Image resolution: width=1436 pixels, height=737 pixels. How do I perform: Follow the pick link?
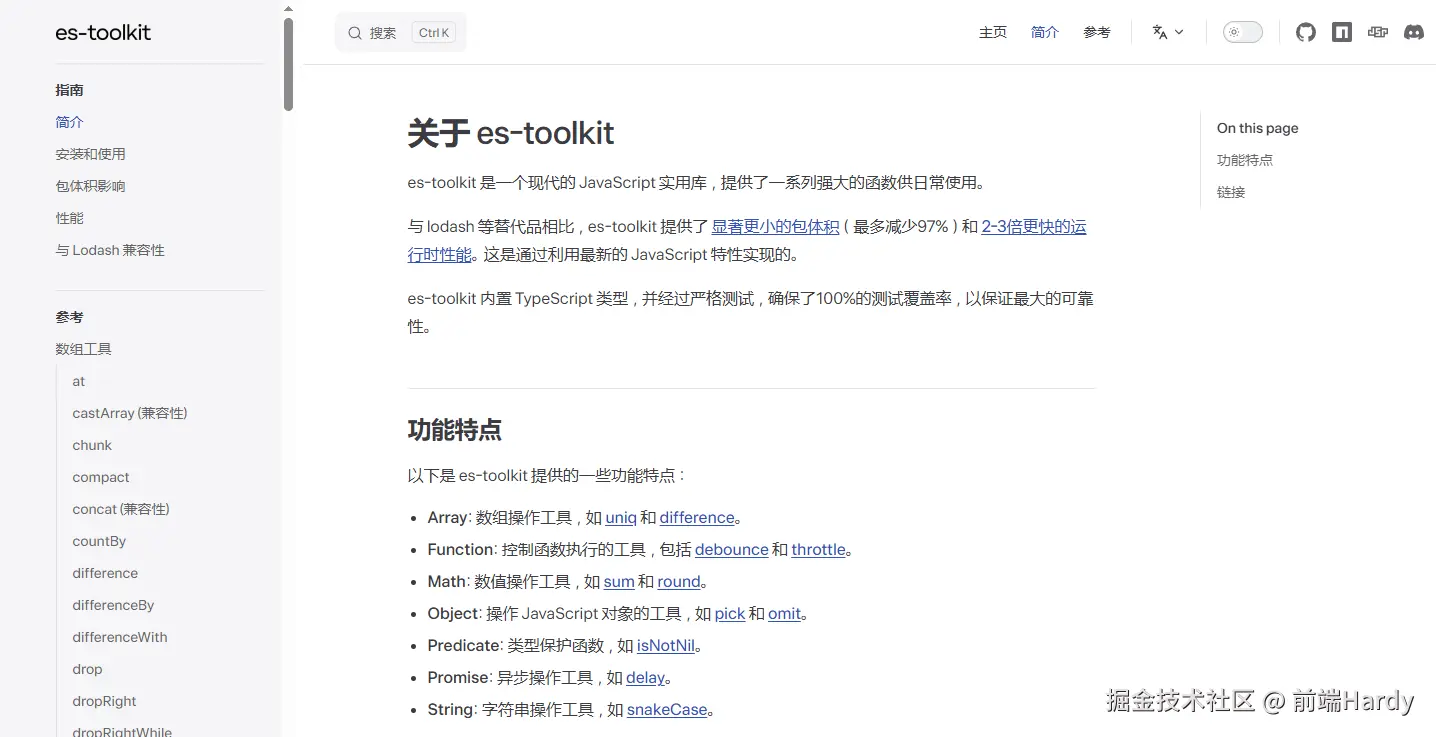pyautogui.click(x=730, y=614)
